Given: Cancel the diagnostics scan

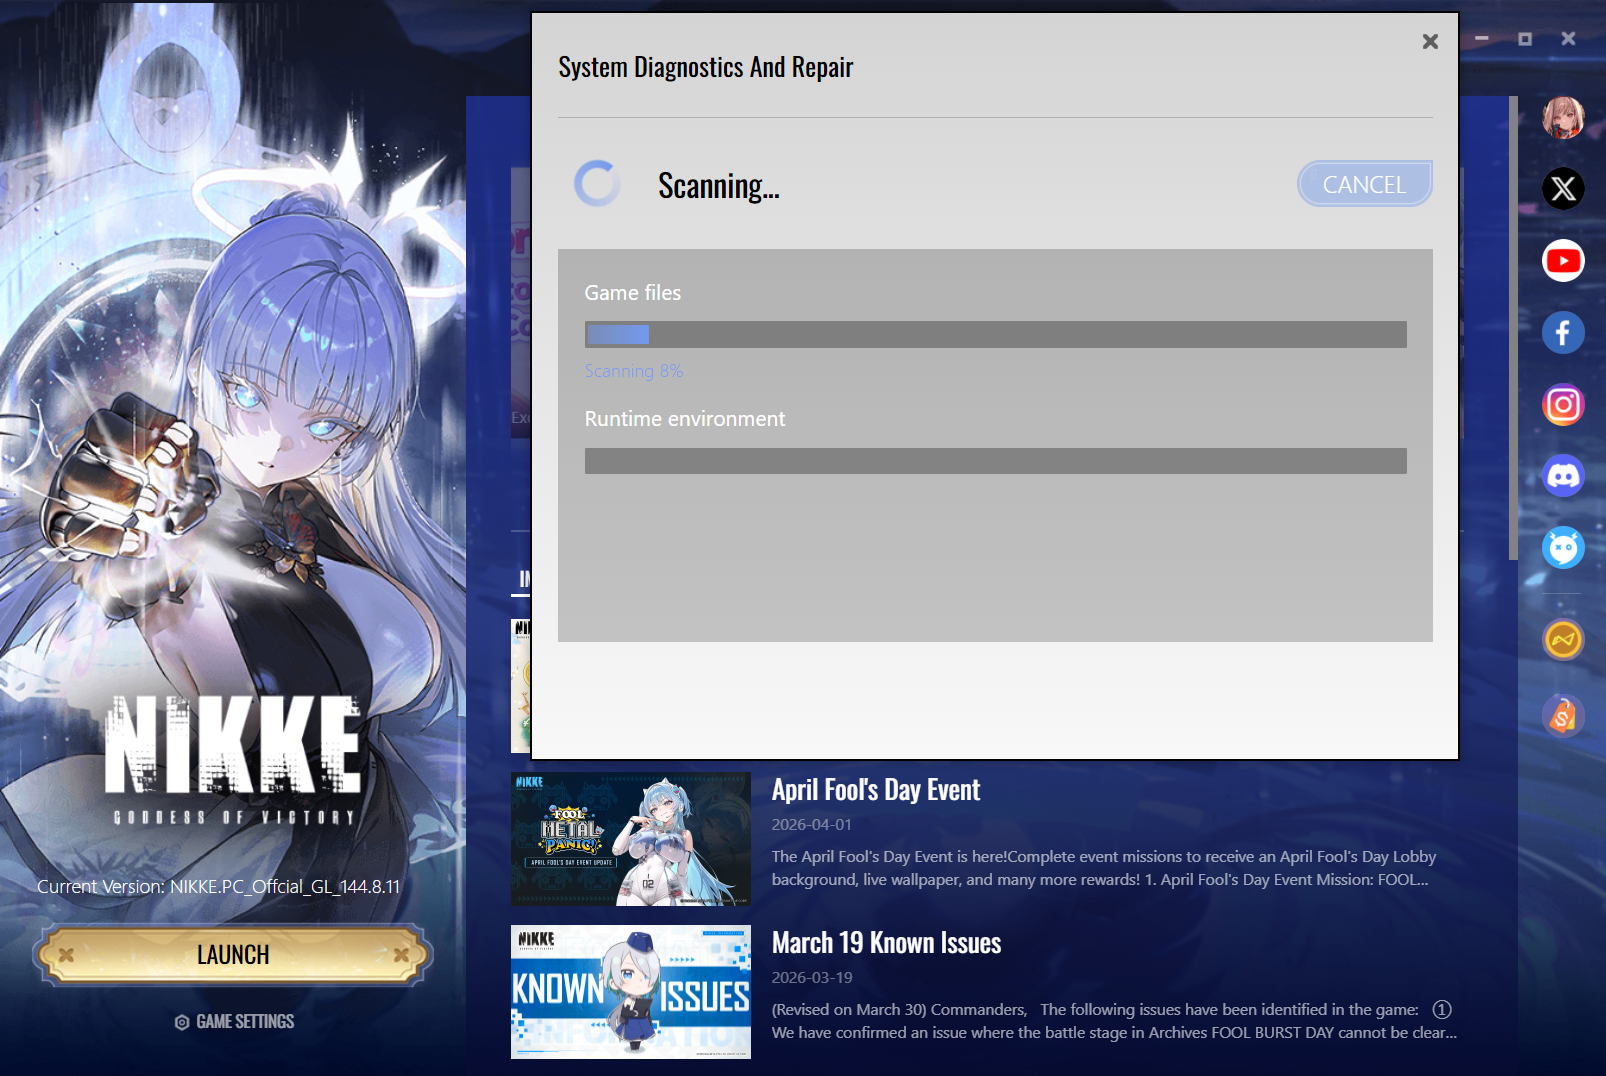Looking at the screenshot, I should [1365, 184].
